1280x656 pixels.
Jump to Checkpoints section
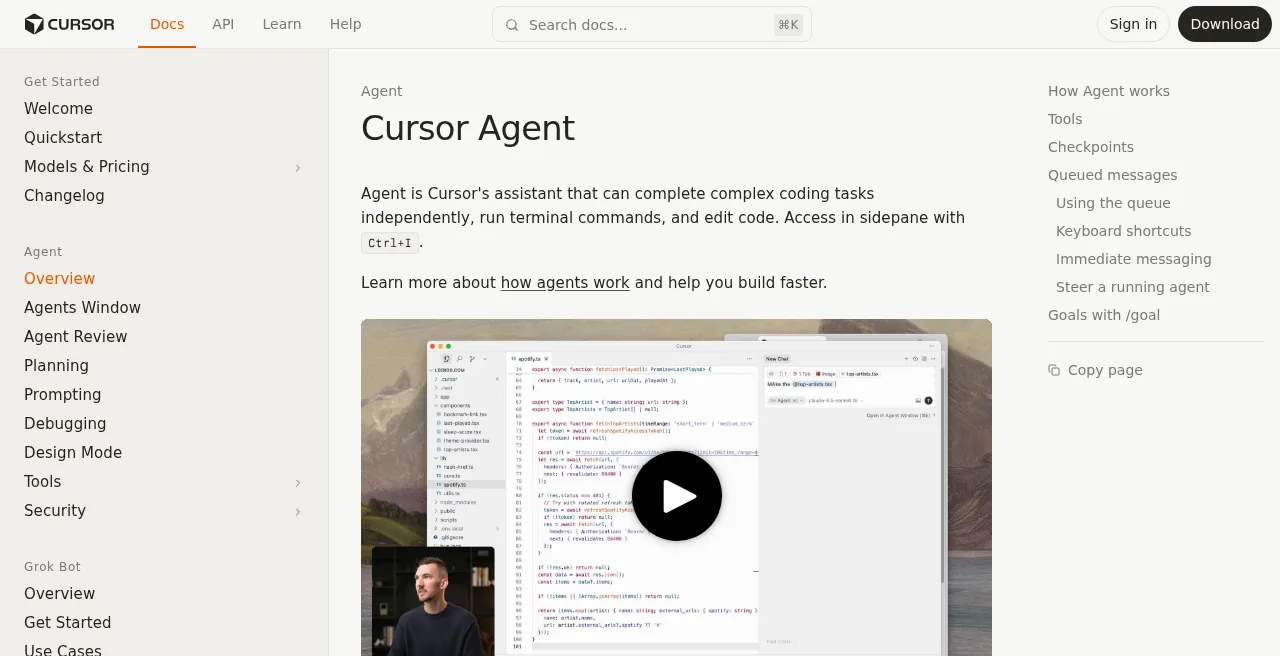(x=1091, y=147)
